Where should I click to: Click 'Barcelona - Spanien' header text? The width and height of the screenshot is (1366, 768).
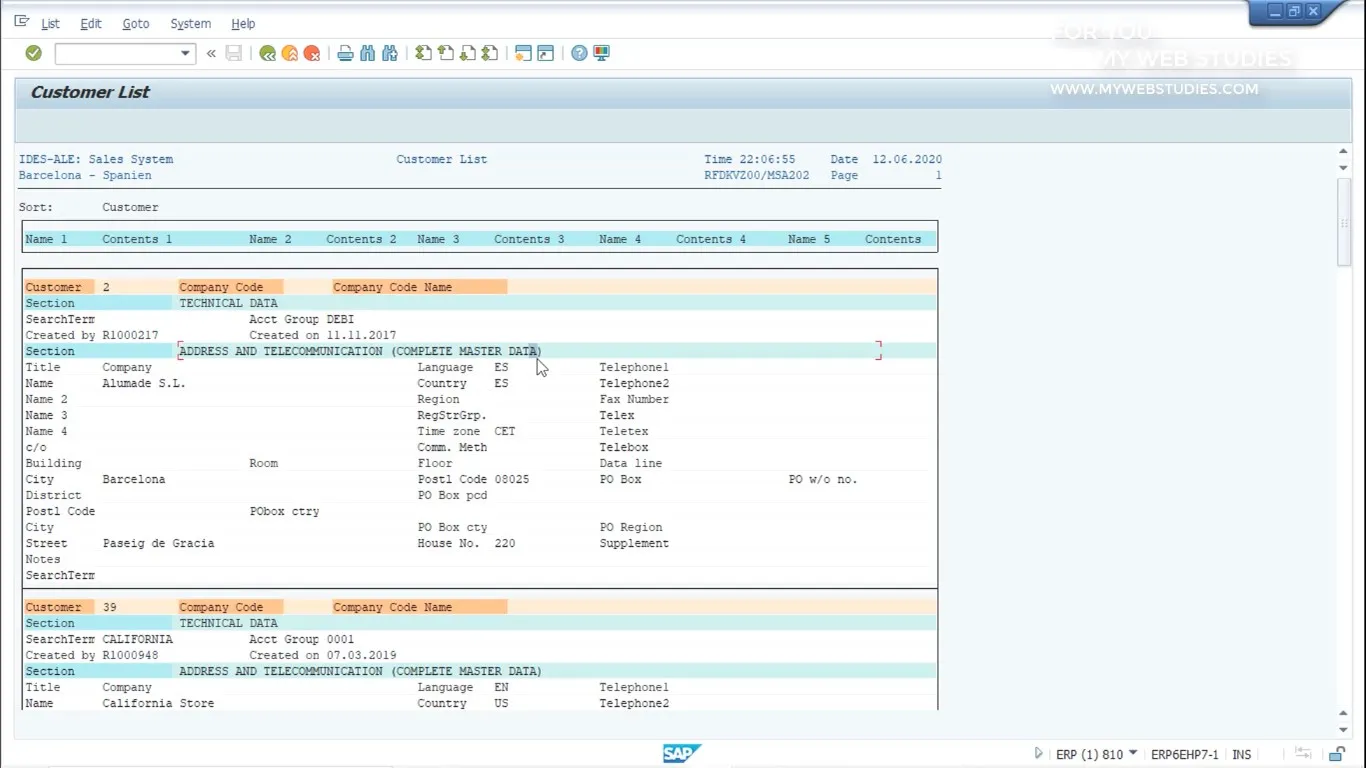click(85, 175)
